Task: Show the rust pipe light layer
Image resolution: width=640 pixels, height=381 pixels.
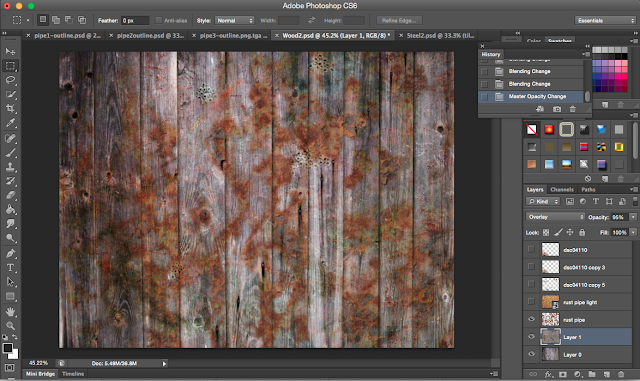Action: [531, 302]
